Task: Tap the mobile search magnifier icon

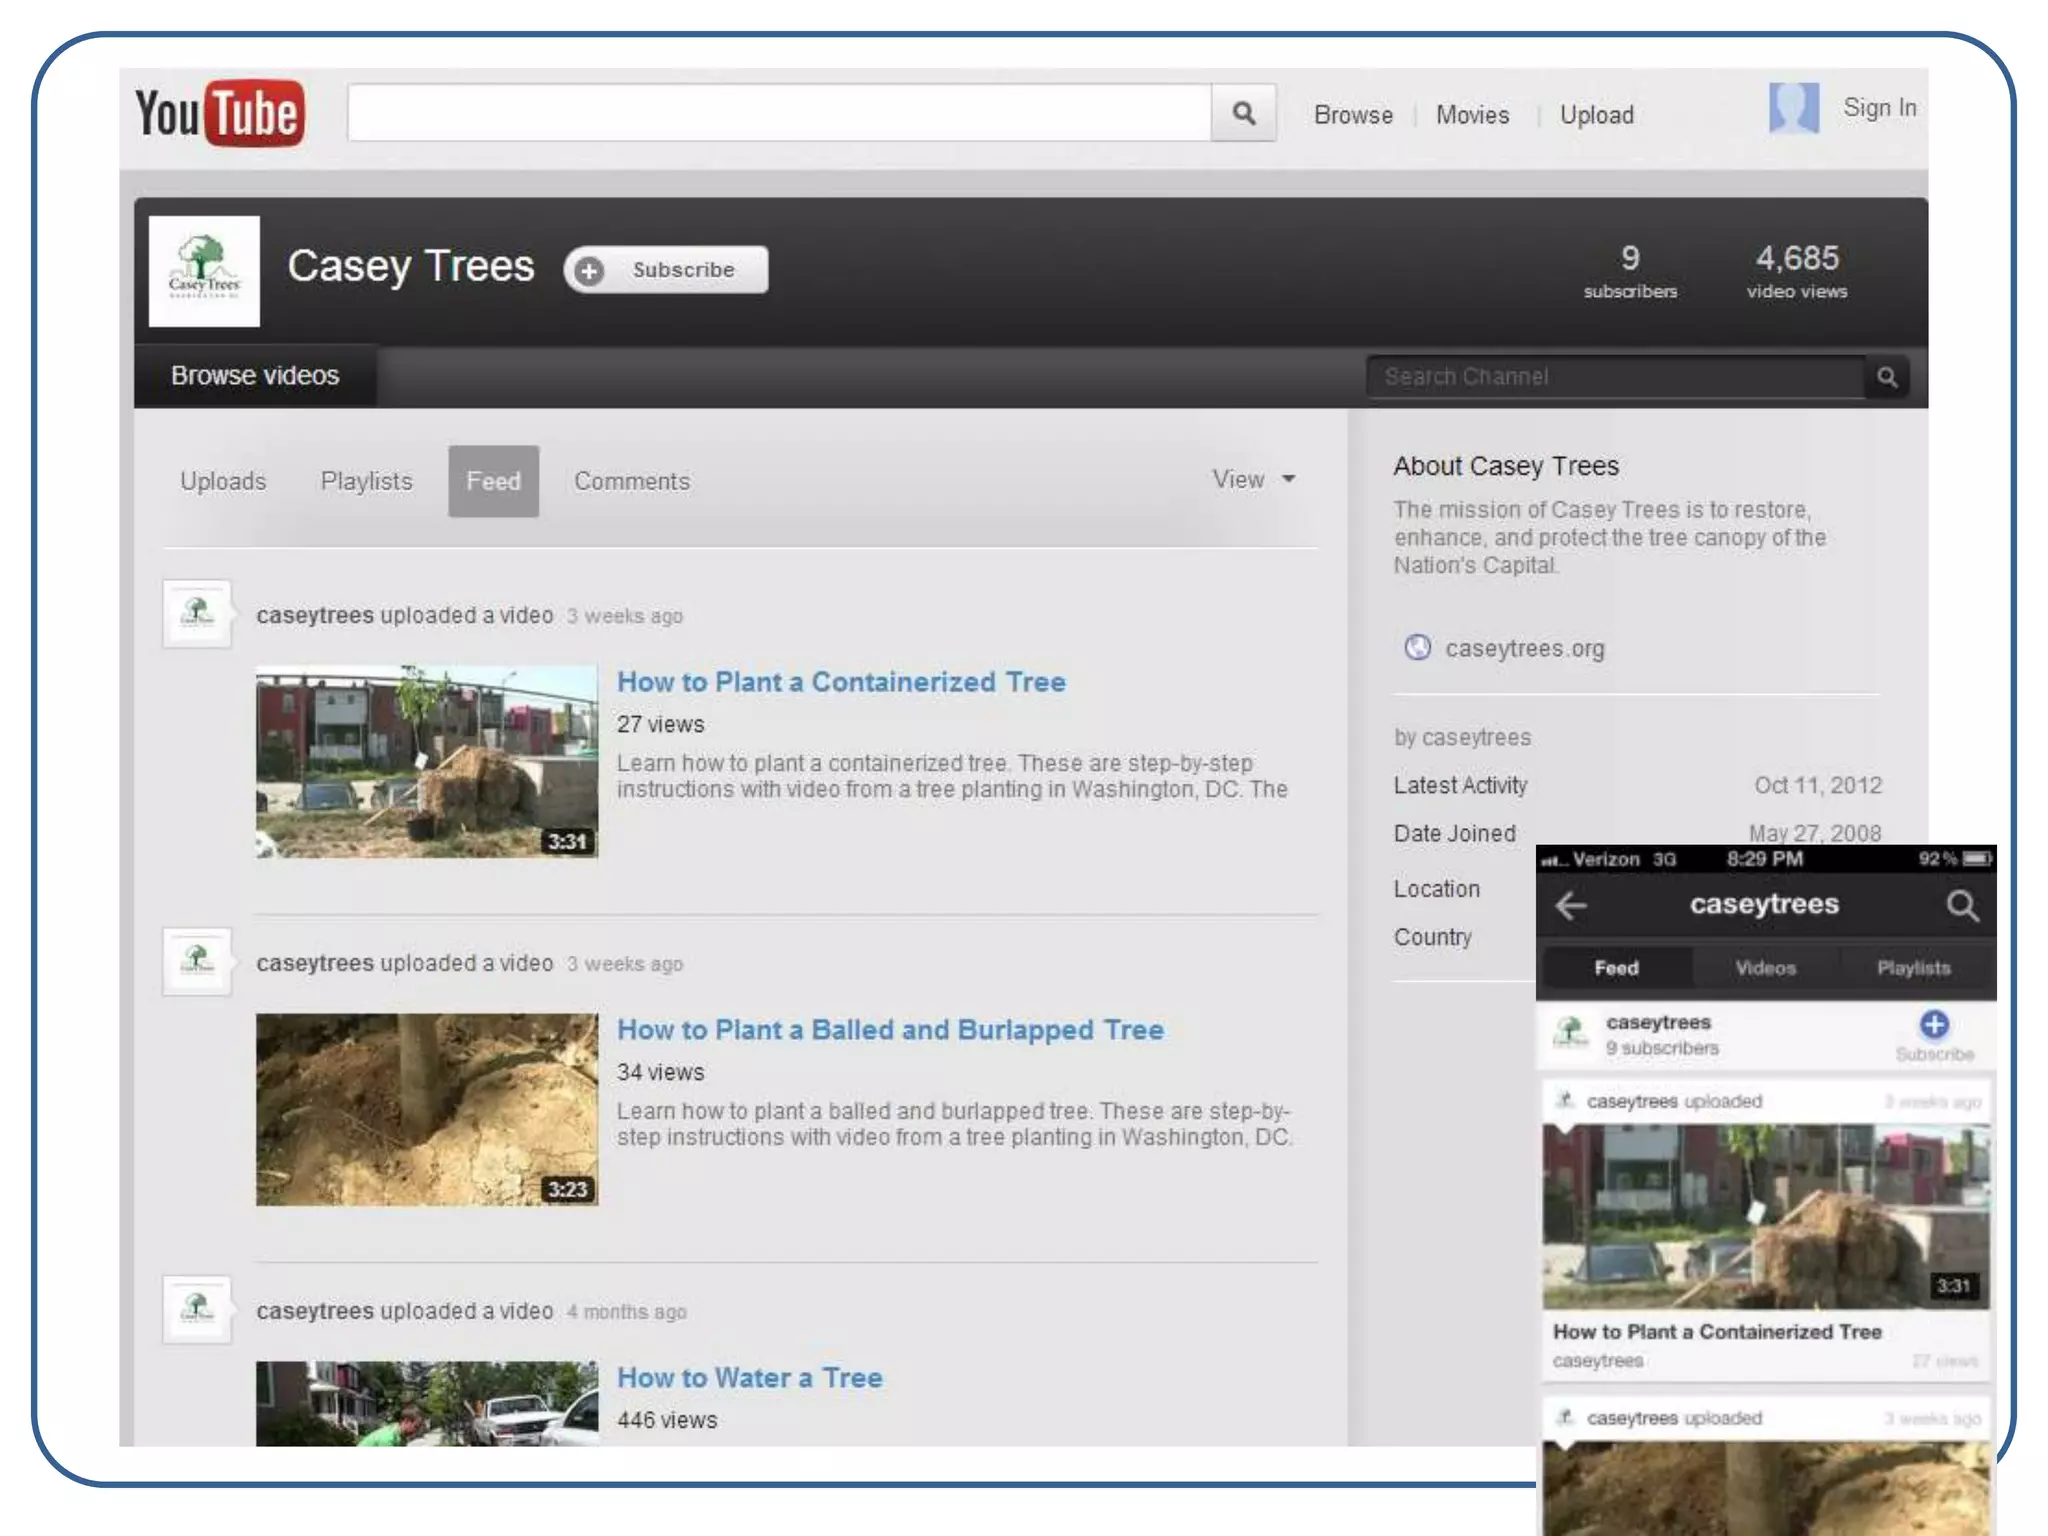Action: (1962, 906)
